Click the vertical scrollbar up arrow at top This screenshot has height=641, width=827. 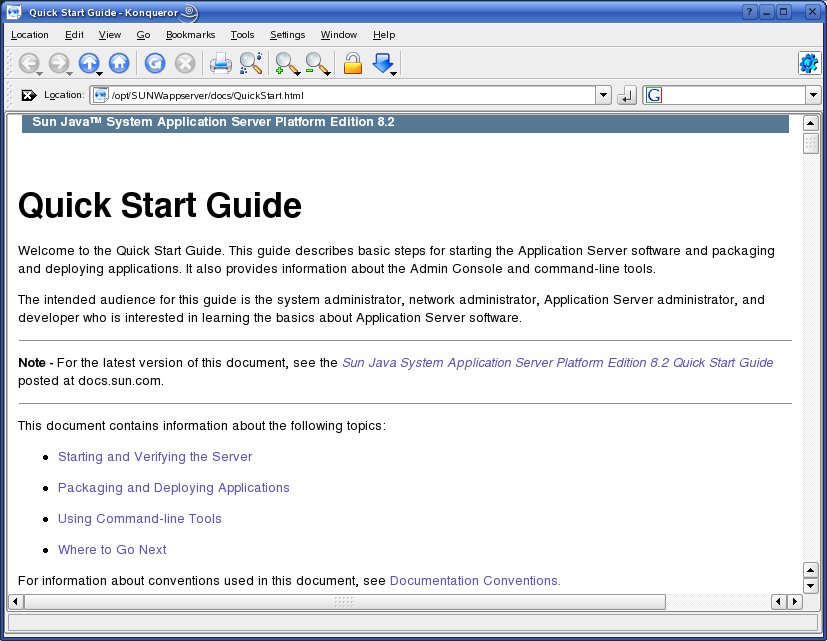(x=811, y=123)
